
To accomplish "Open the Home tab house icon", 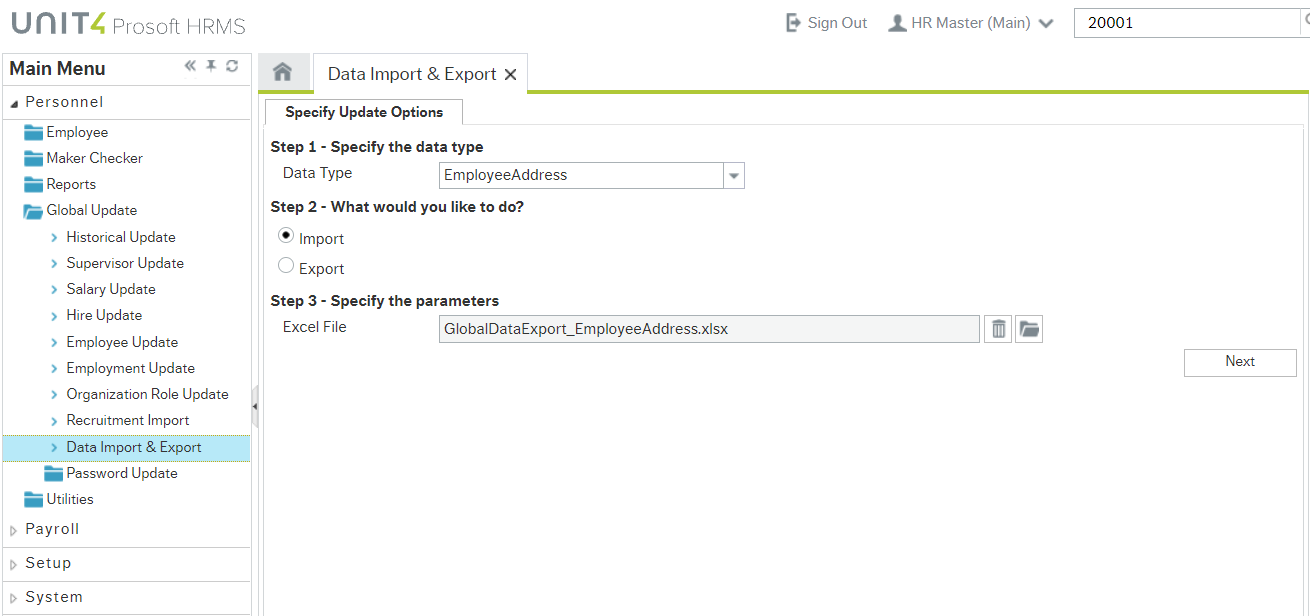I will [x=283, y=72].
